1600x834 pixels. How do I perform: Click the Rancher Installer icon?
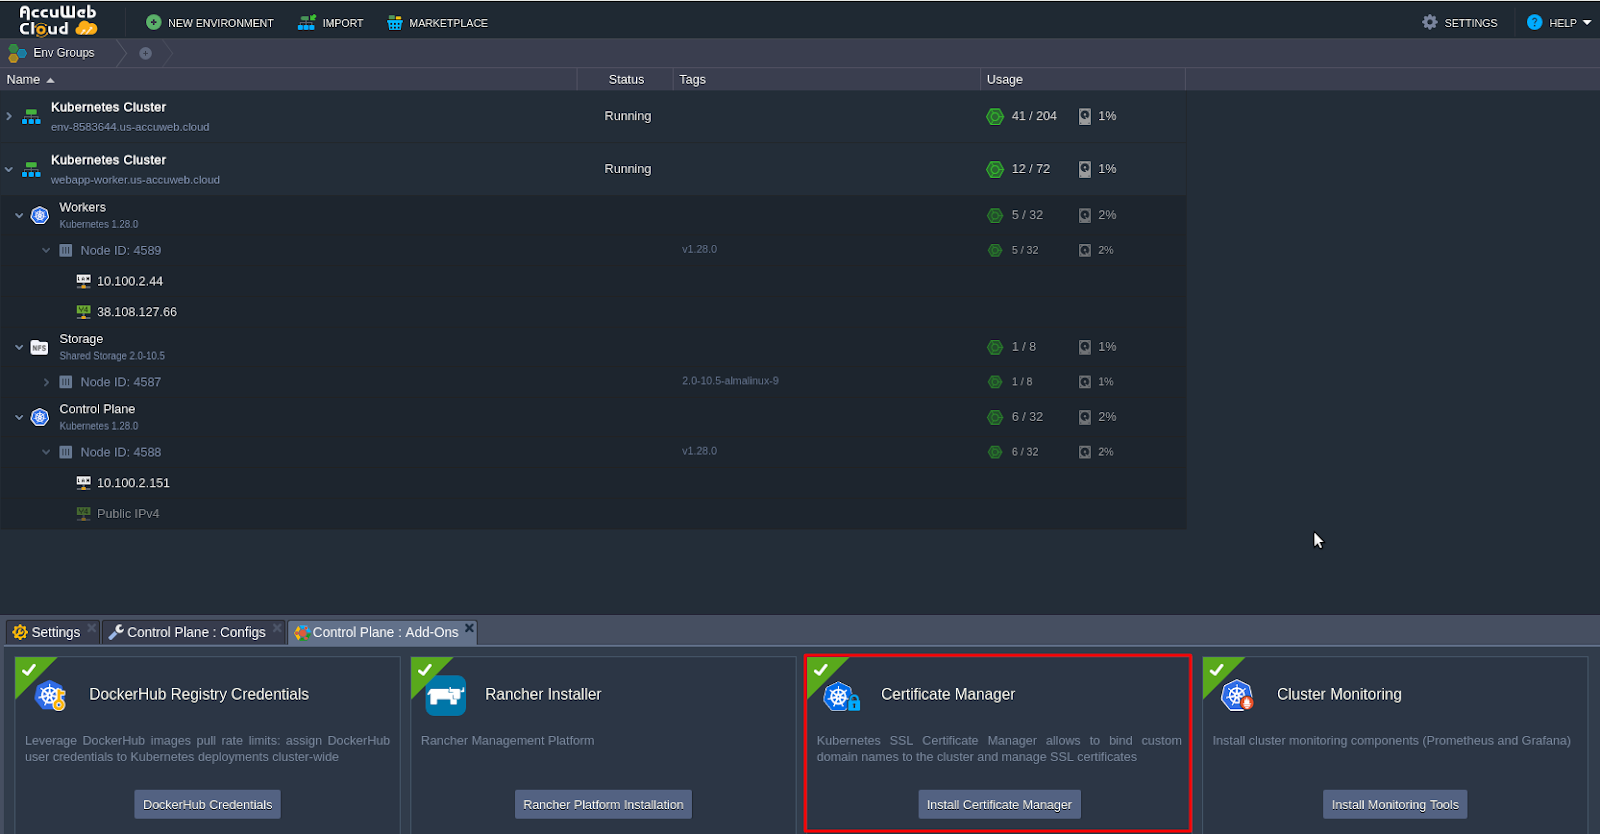pyautogui.click(x=446, y=695)
